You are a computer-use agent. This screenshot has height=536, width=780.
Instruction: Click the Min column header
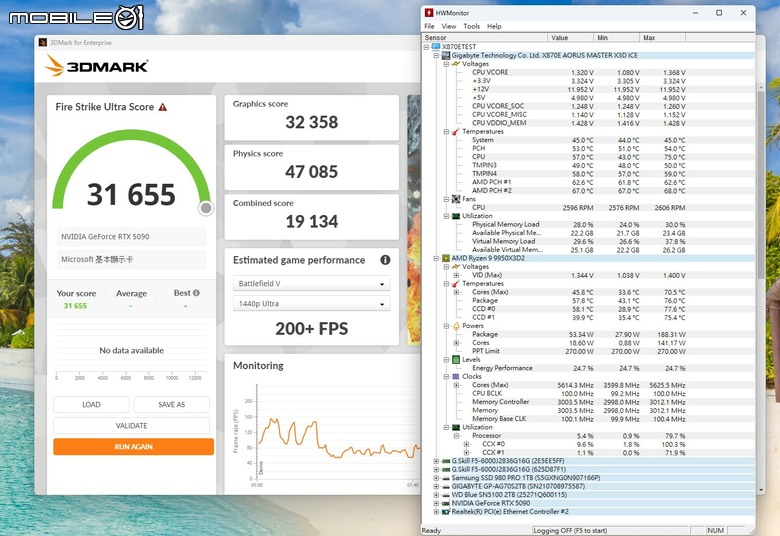point(617,37)
